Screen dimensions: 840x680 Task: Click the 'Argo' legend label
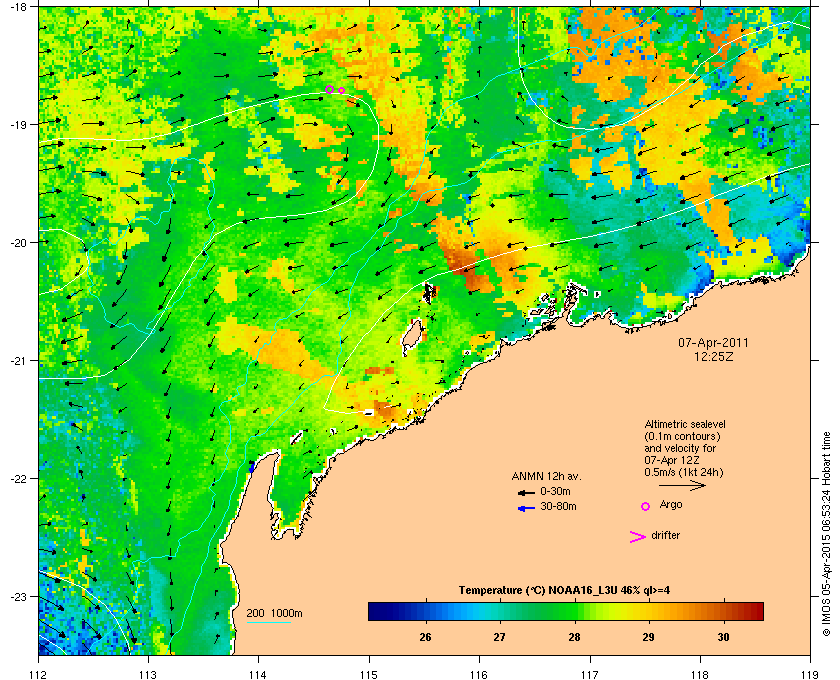click(x=671, y=505)
